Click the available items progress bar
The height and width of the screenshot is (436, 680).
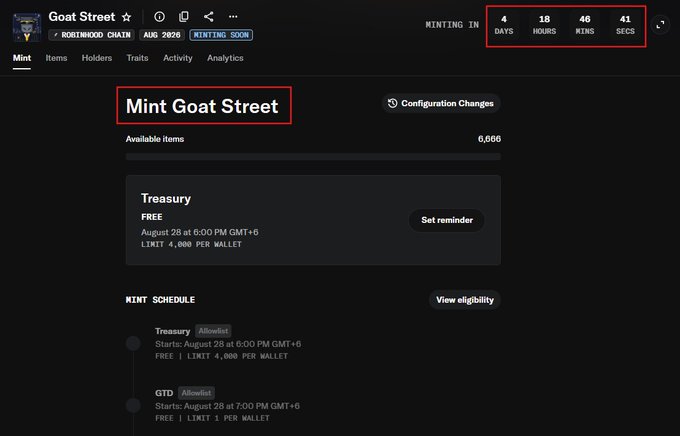point(313,157)
